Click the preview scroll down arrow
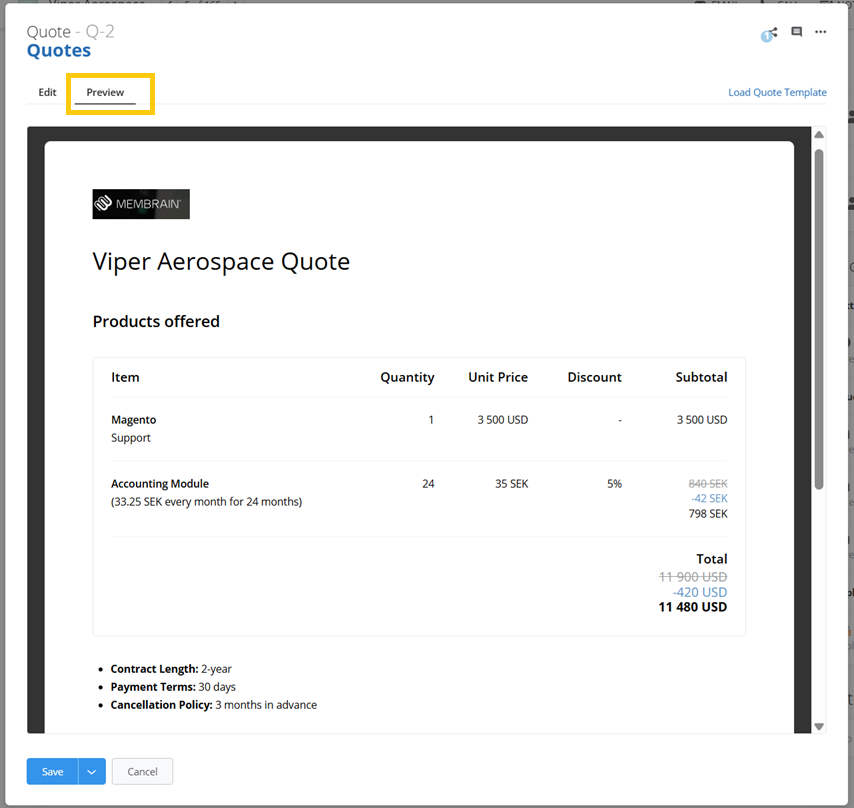854x808 pixels. point(819,727)
